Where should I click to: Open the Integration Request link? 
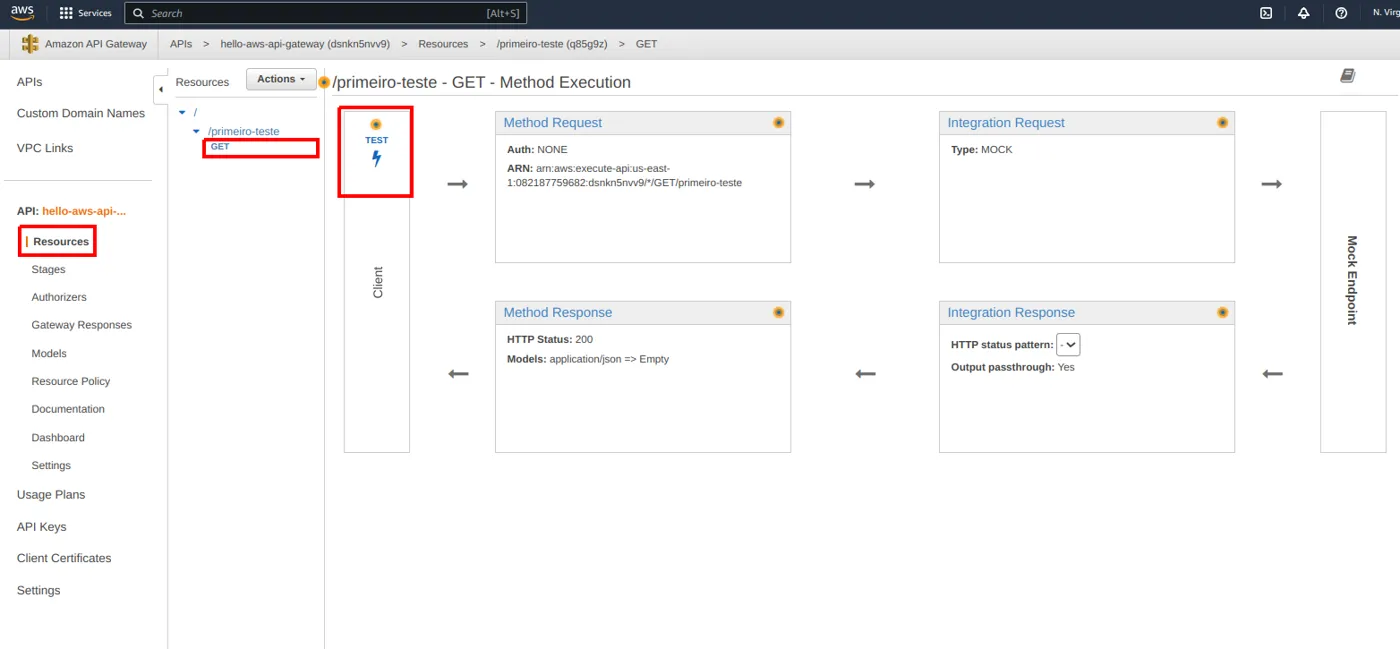tap(1006, 122)
